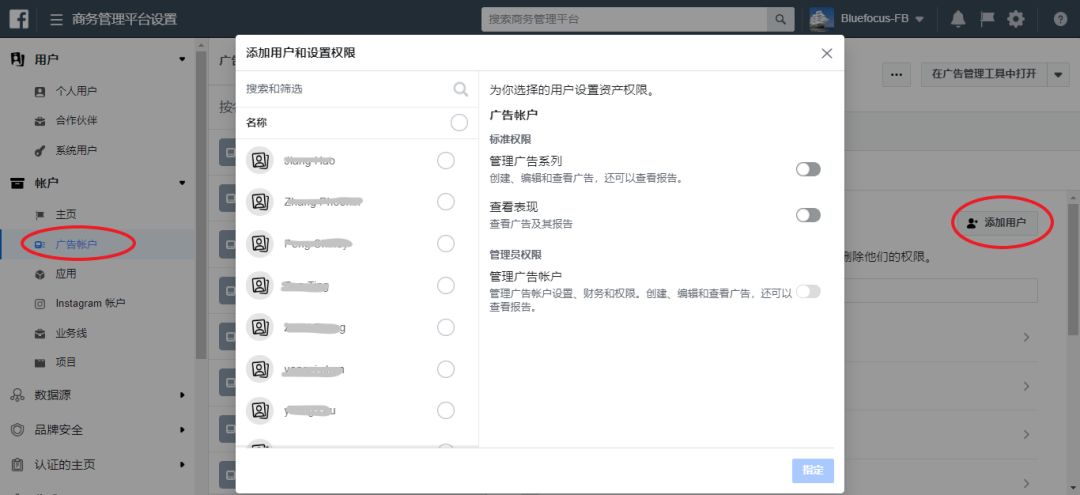
Task: Click the Facebook logo icon
Action: (x=19, y=19)
